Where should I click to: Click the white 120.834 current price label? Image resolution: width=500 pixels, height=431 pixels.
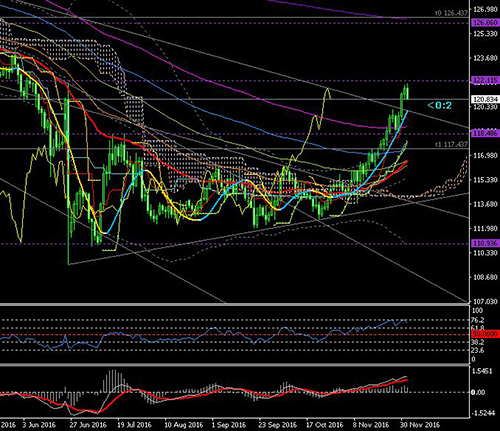tap(485, 99)
